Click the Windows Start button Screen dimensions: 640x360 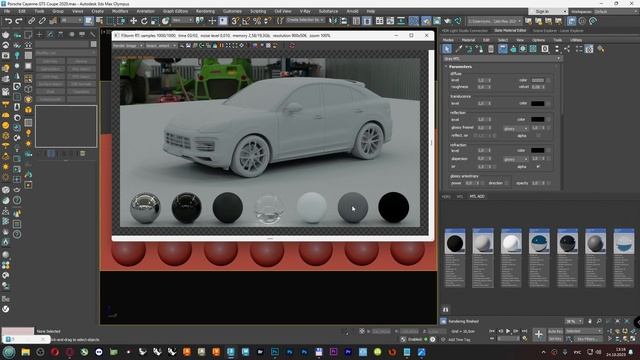point(9,352)
